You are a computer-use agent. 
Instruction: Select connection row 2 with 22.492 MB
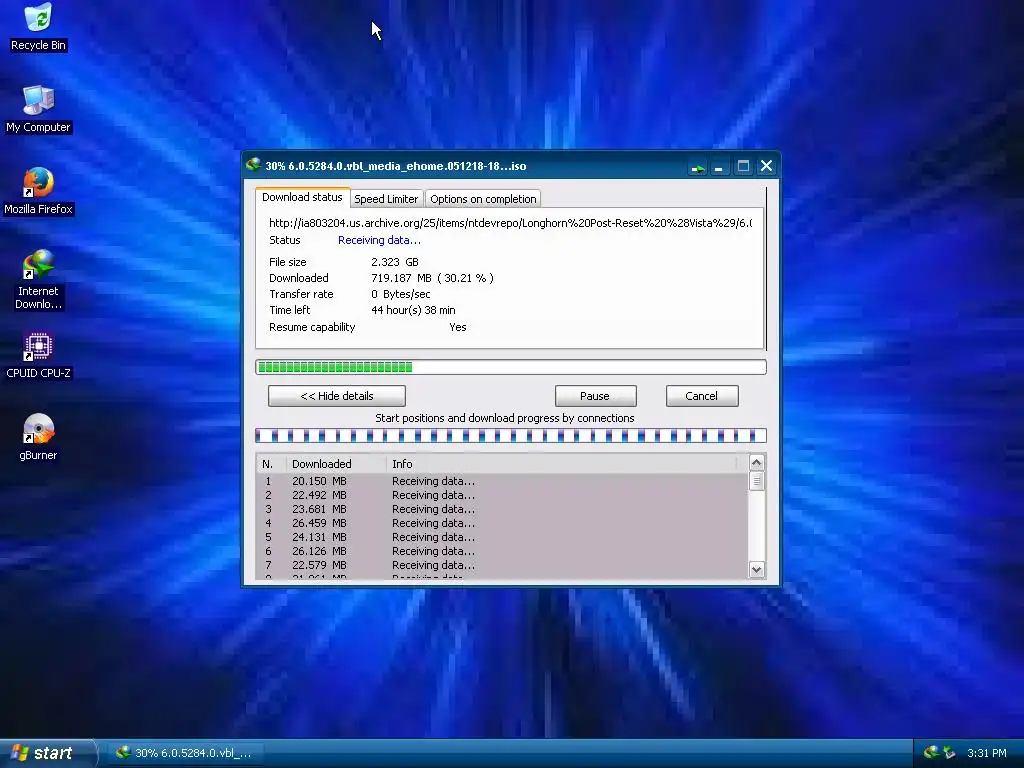[502, 495]
